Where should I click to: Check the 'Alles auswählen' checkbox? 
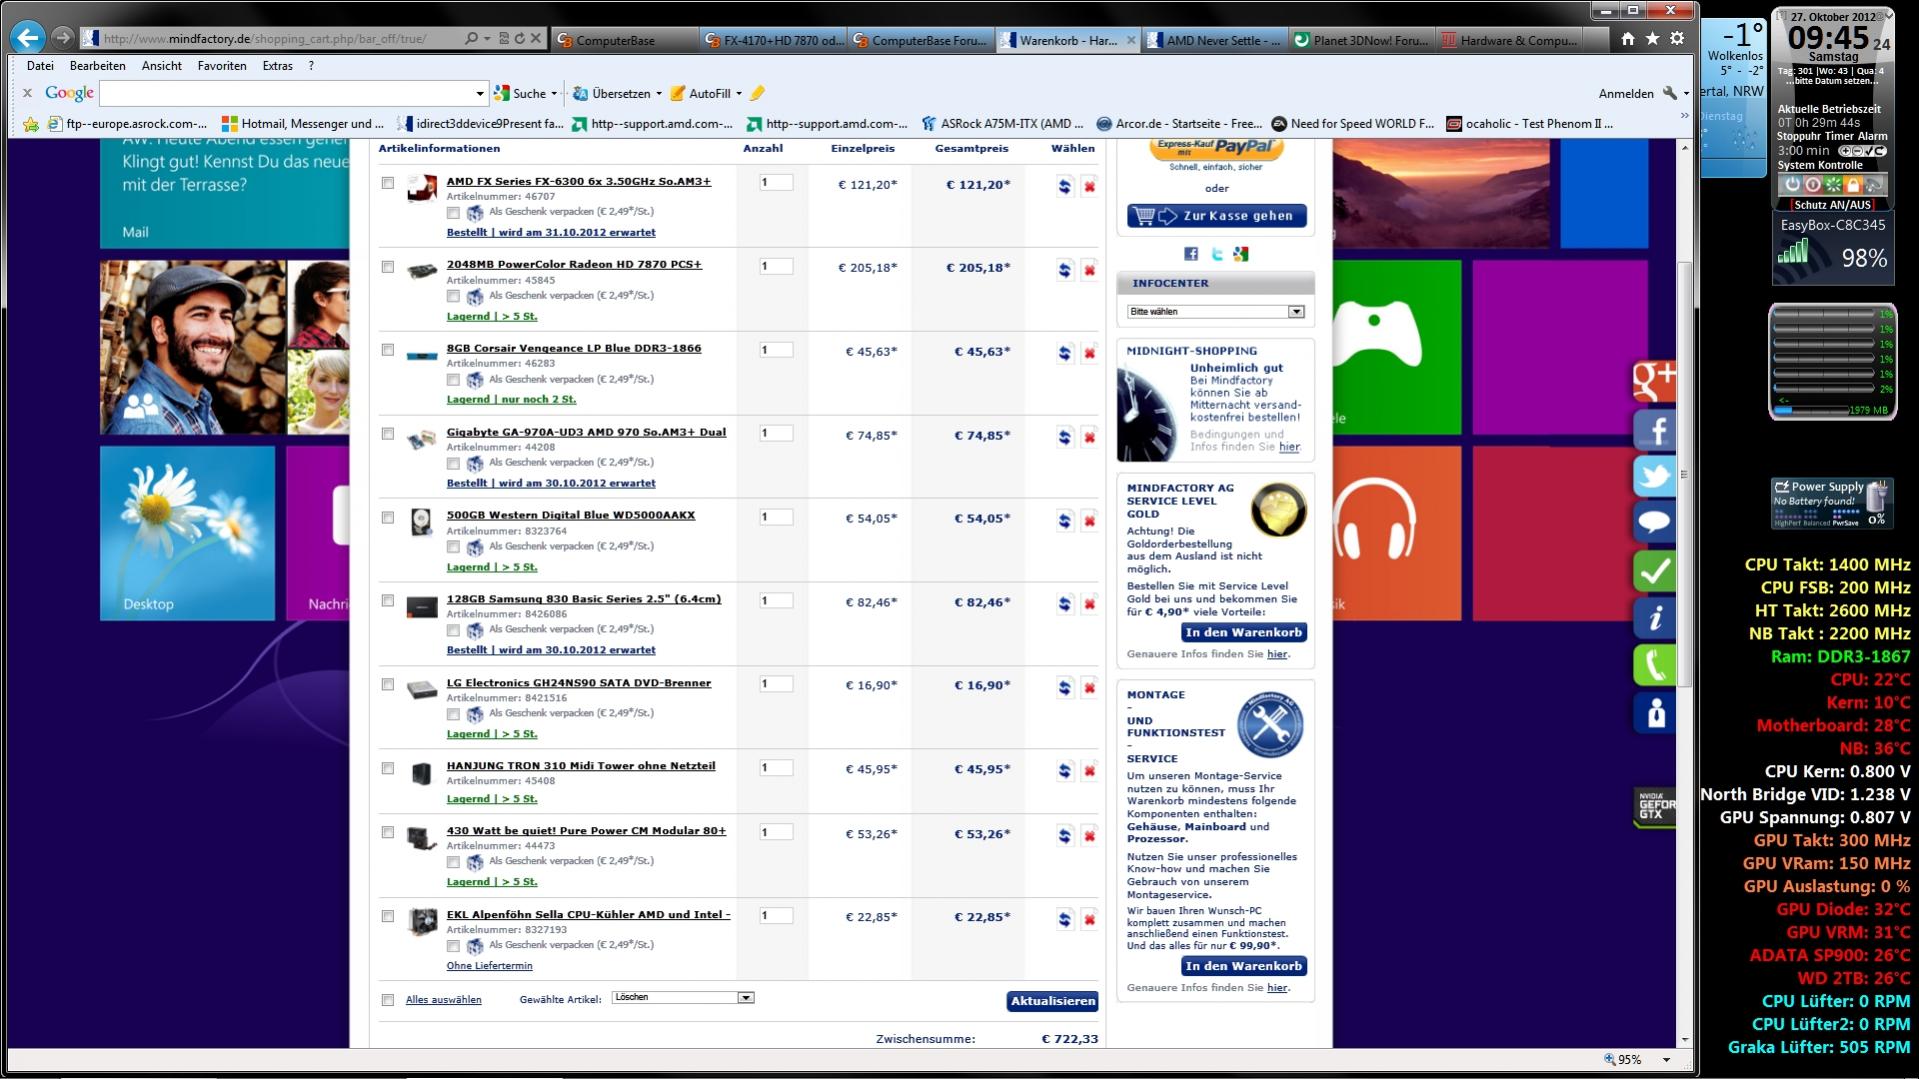click(x=388, y=1000)
